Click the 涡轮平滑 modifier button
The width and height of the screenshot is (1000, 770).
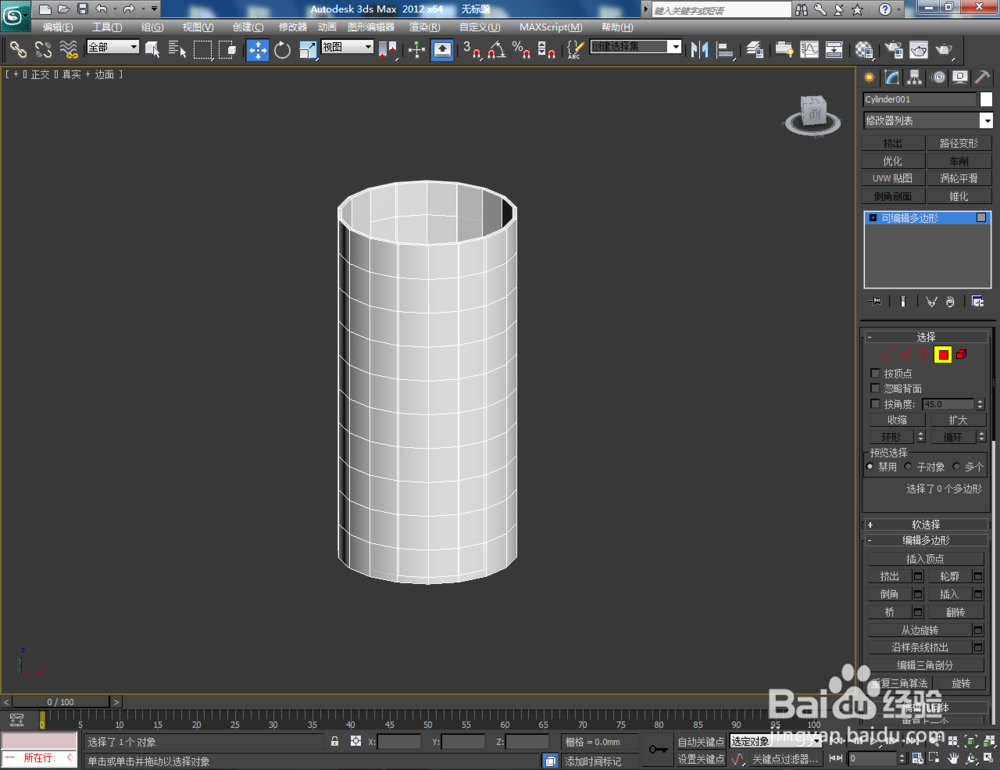[x=959, y=179]
